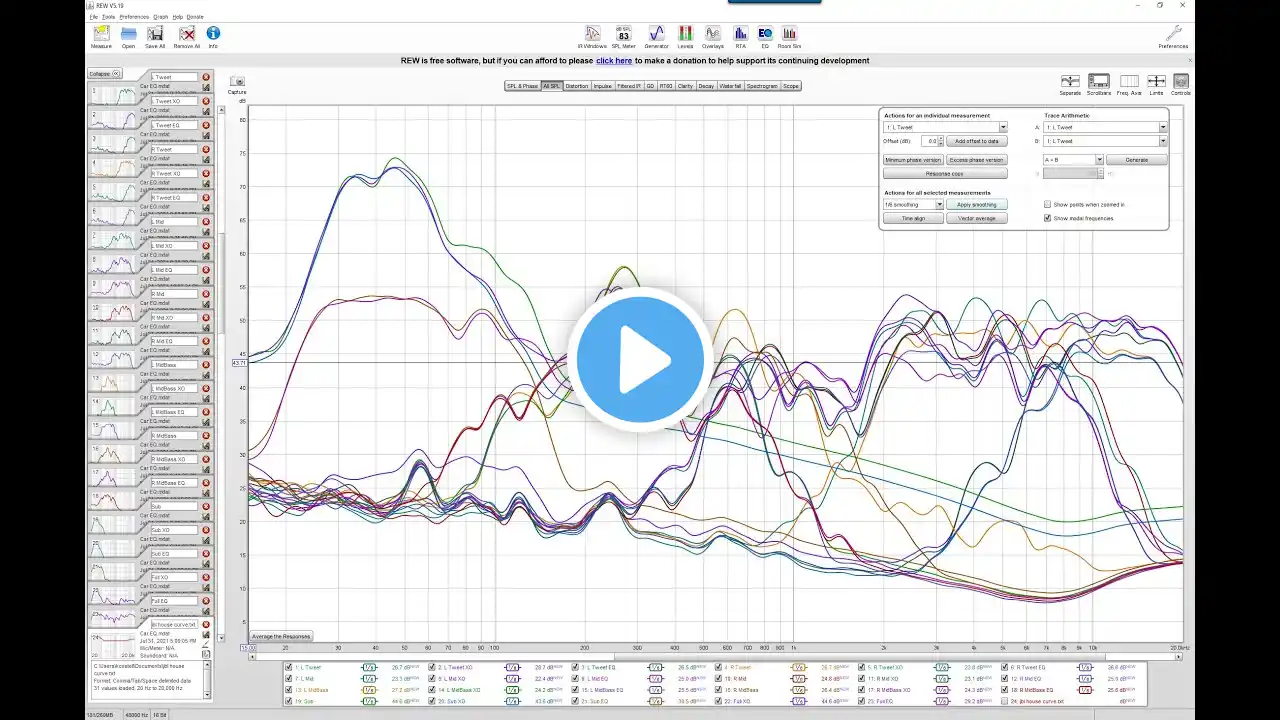Uncheck the 1: L Tweet trace checkbox

coord(289,667)
